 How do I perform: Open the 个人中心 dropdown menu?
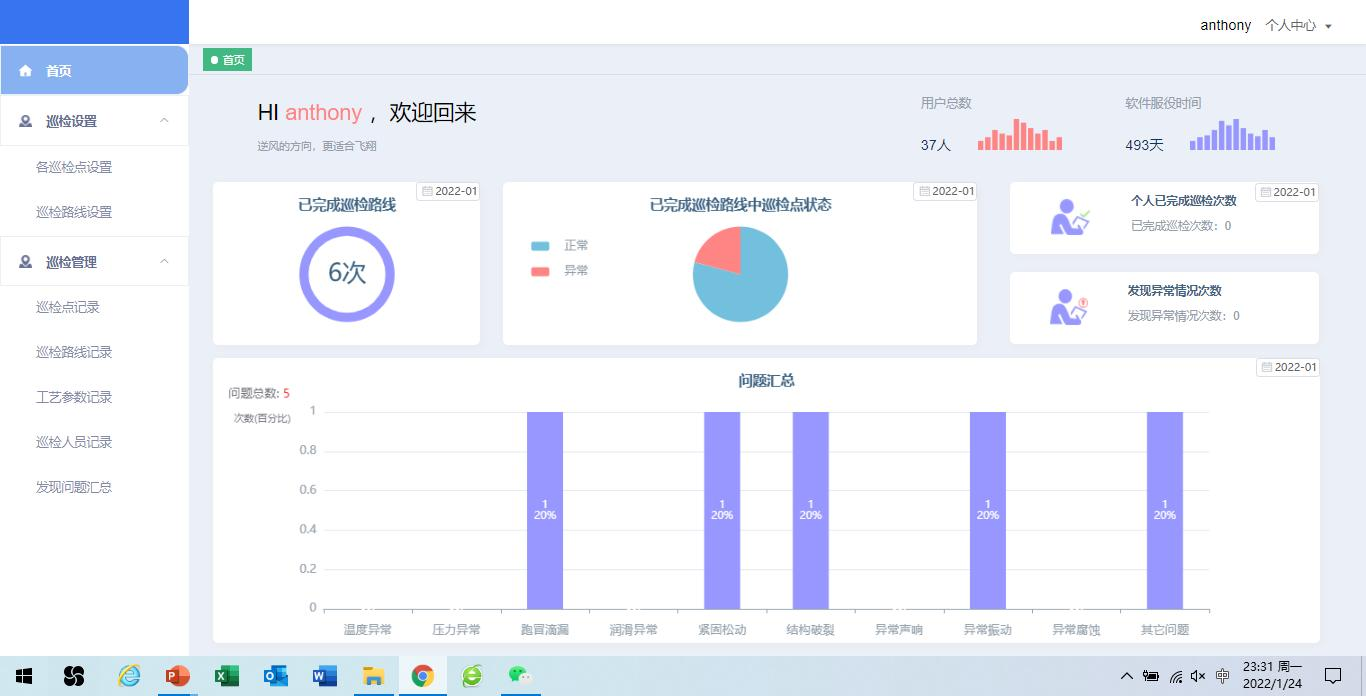[x=1298, y=26]
